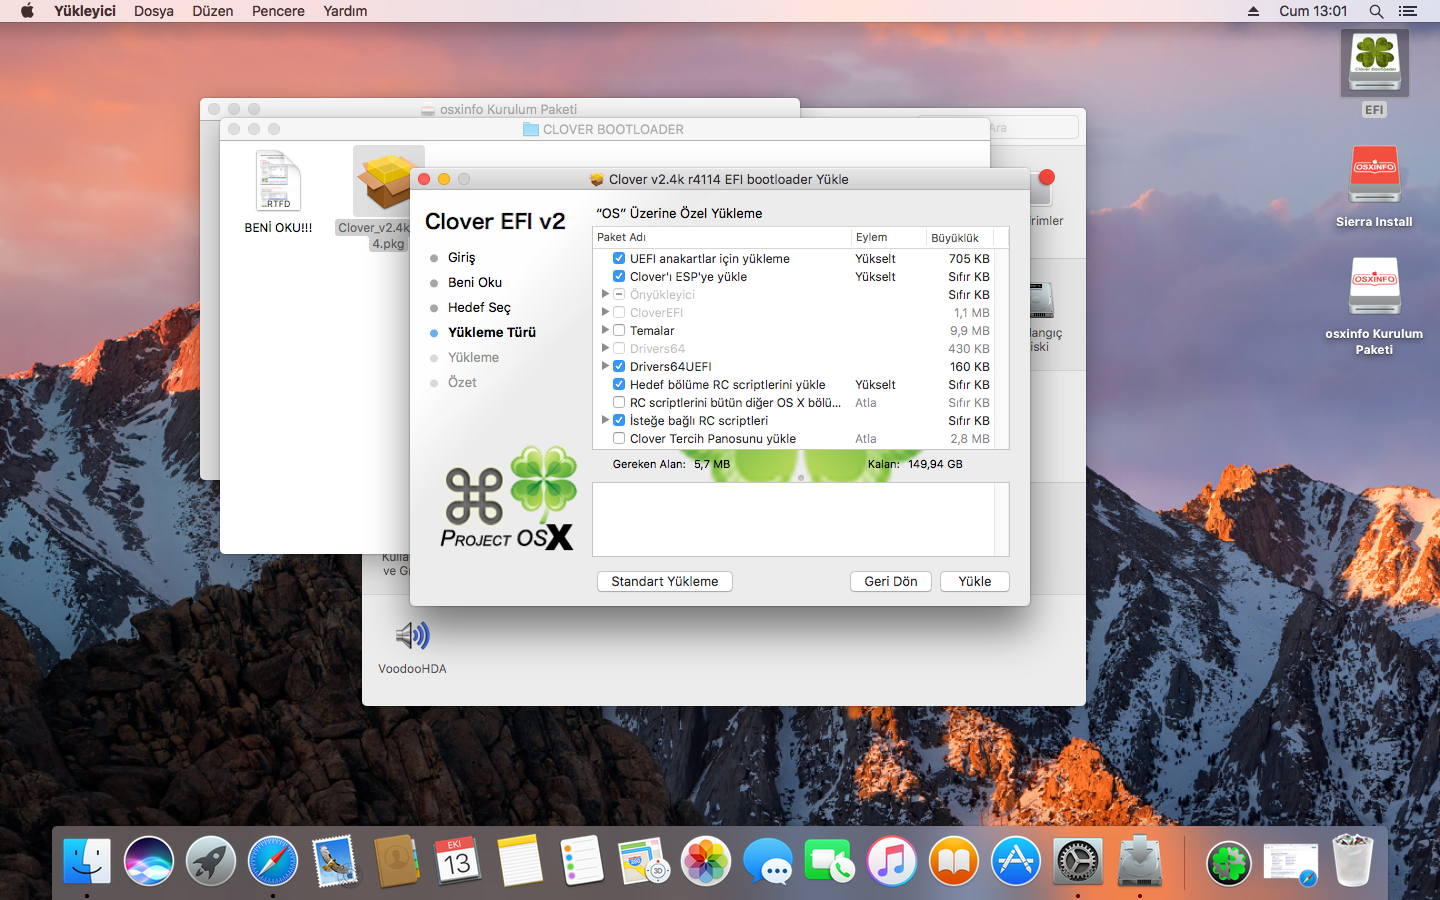Open the BENİ OKU!!! RTF document icon
The image size is (1440, 900).
[278, 181]
